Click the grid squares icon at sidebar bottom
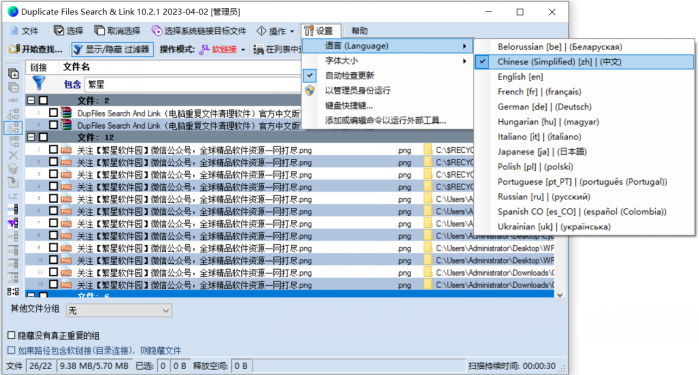This screenshot has width=699, height=375. click(13, 292)
